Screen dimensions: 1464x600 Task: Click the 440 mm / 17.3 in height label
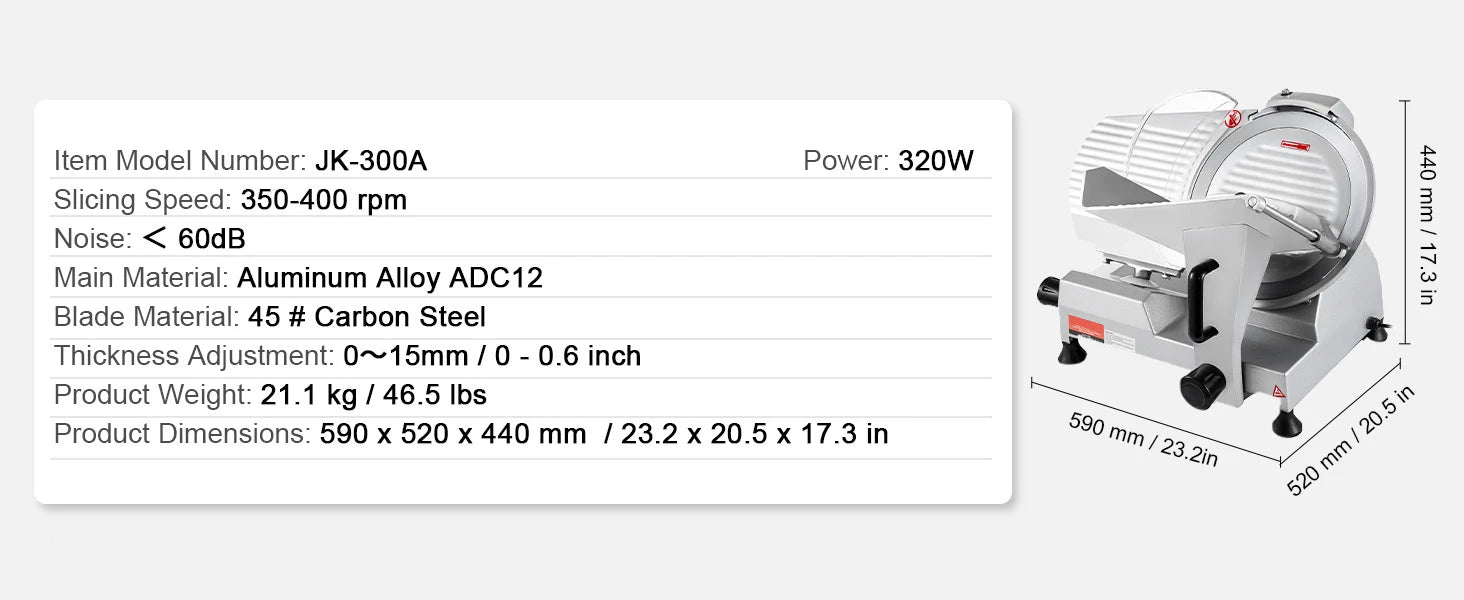[1427, 224]
